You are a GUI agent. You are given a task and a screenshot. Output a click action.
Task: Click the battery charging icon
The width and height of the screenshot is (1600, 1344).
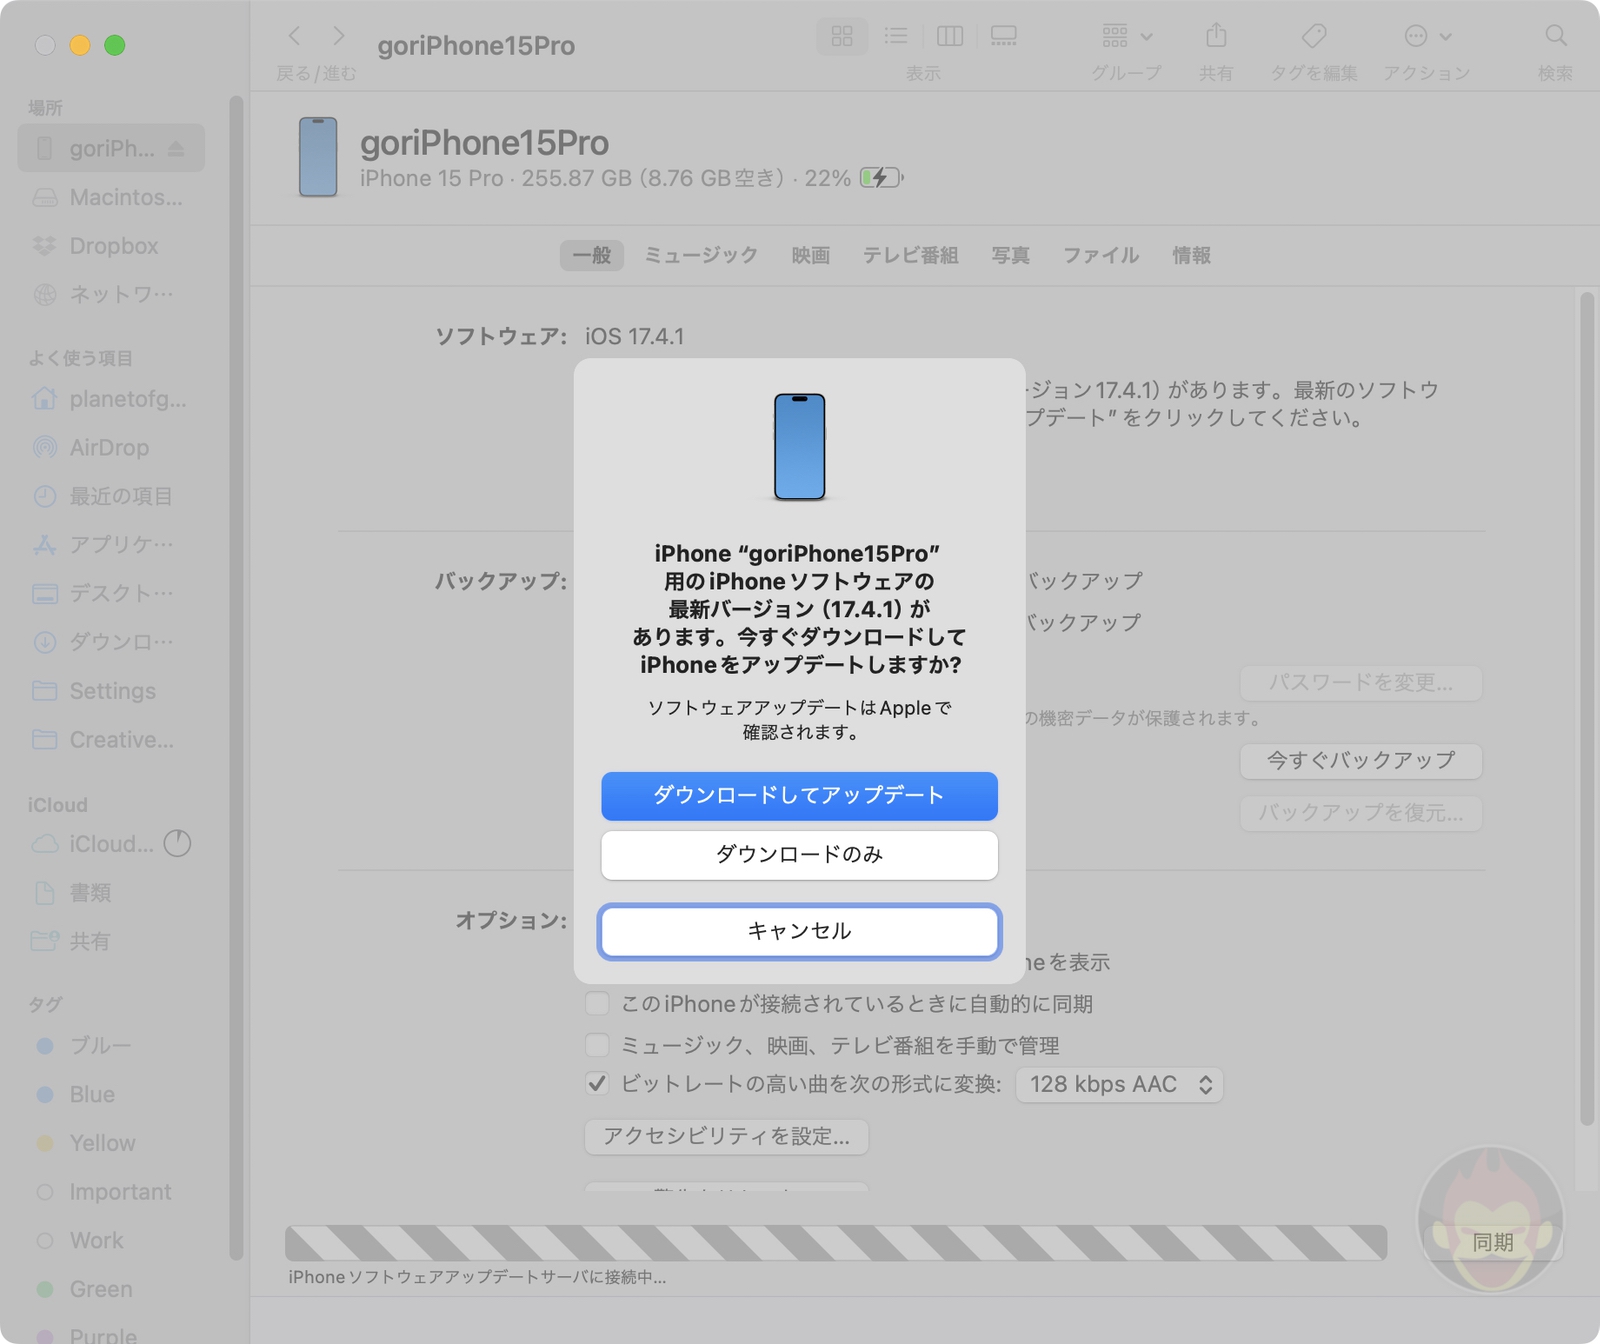tap(881, 179)
